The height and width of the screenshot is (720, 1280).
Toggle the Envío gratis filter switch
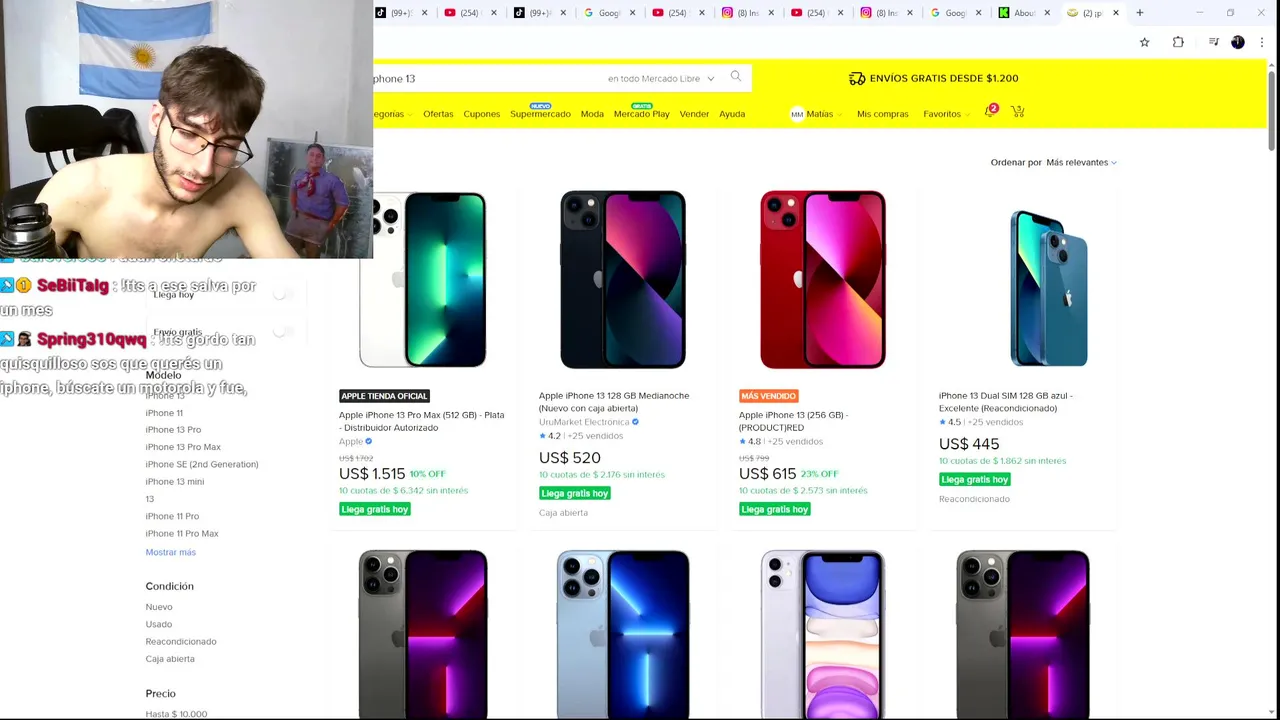[x=283, y=332]
